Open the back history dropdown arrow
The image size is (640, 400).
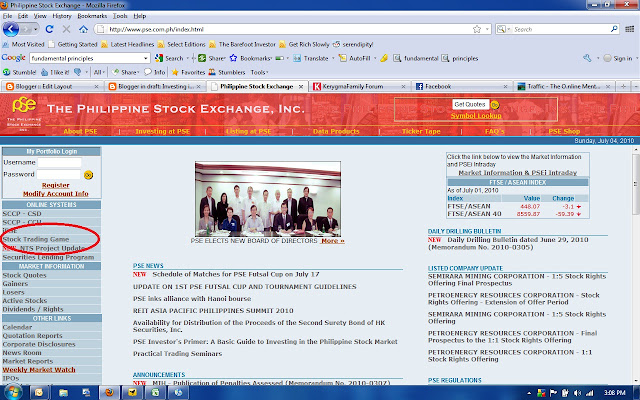tap(36, 29)
